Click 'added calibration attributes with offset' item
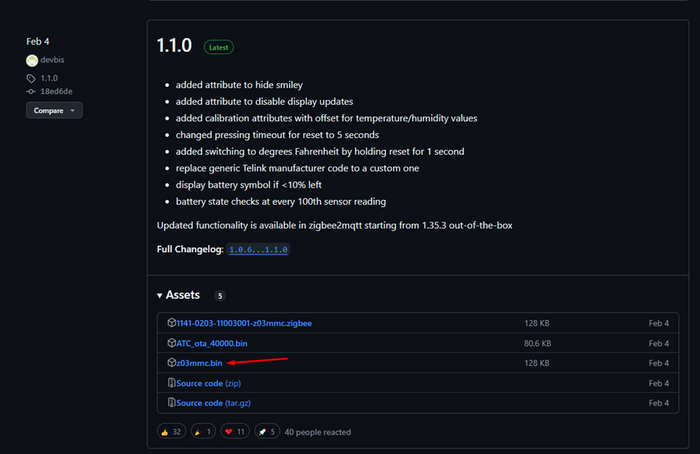This screenshot has height=454, width=700. click(326, 118)
